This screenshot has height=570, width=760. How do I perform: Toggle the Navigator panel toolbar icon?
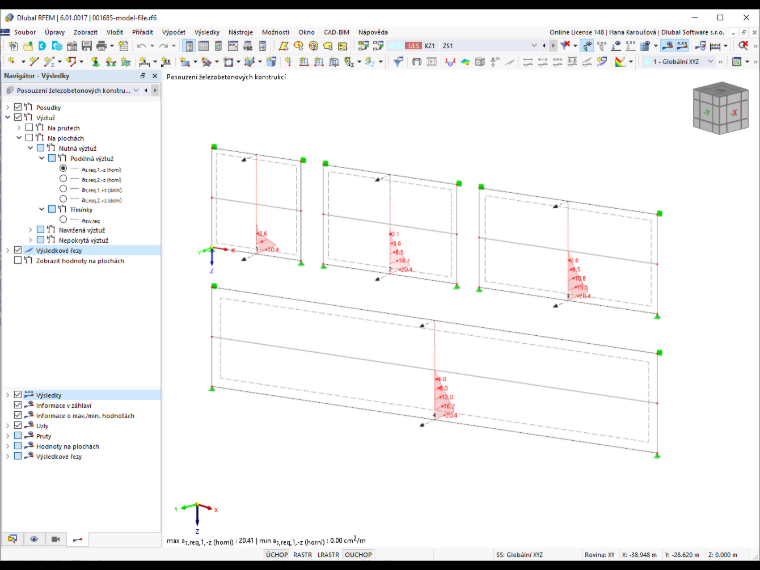click(x=189, y=46)
